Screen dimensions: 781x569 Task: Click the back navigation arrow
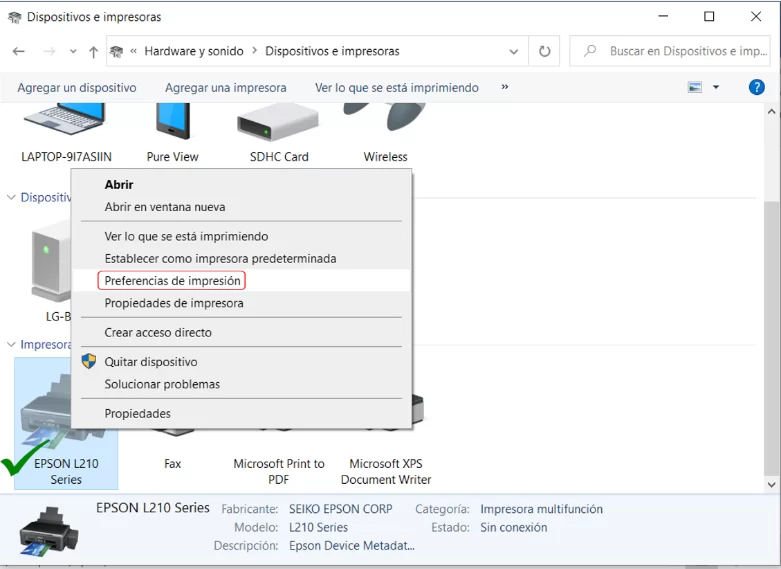(x=19, y=51)
